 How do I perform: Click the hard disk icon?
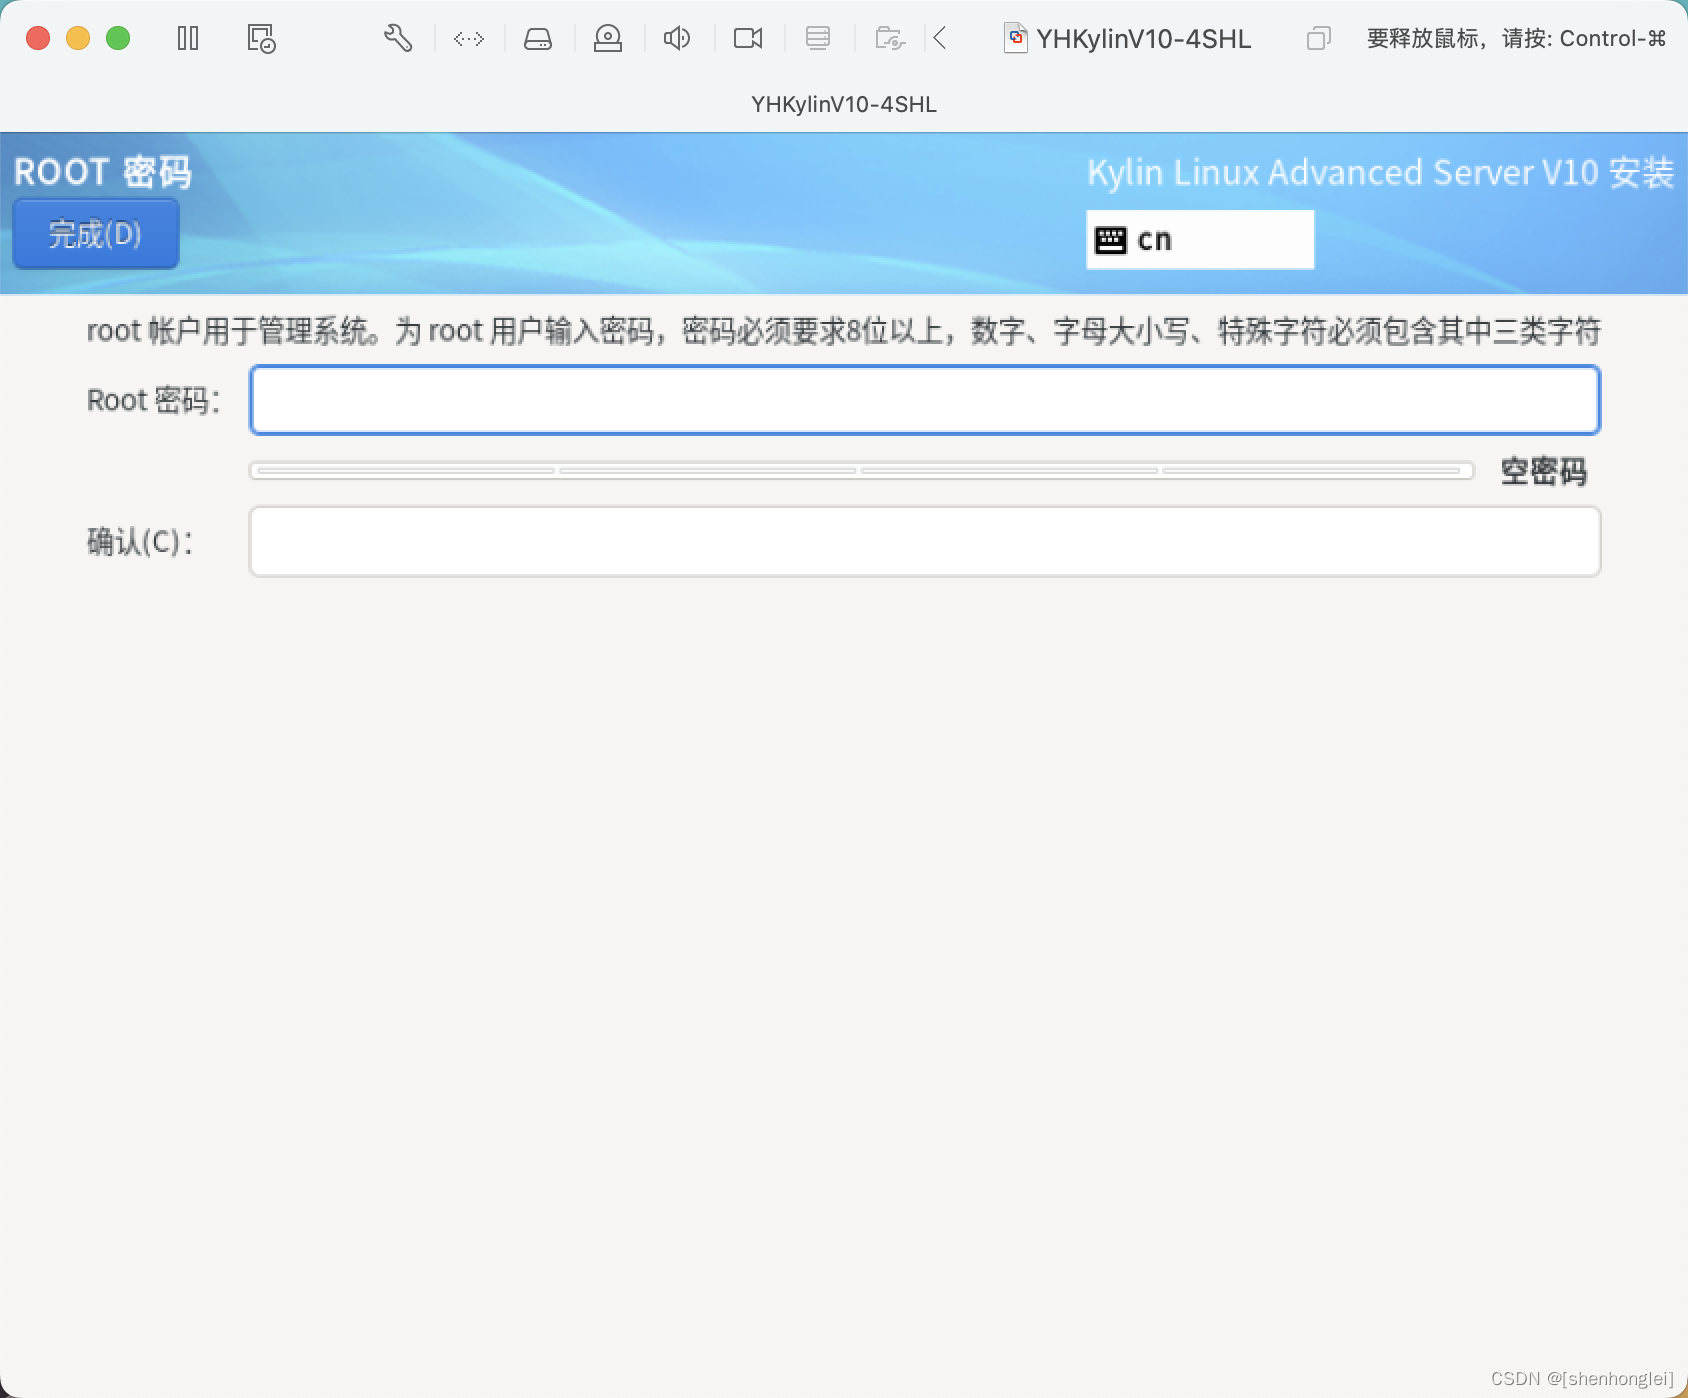[538, 39]
